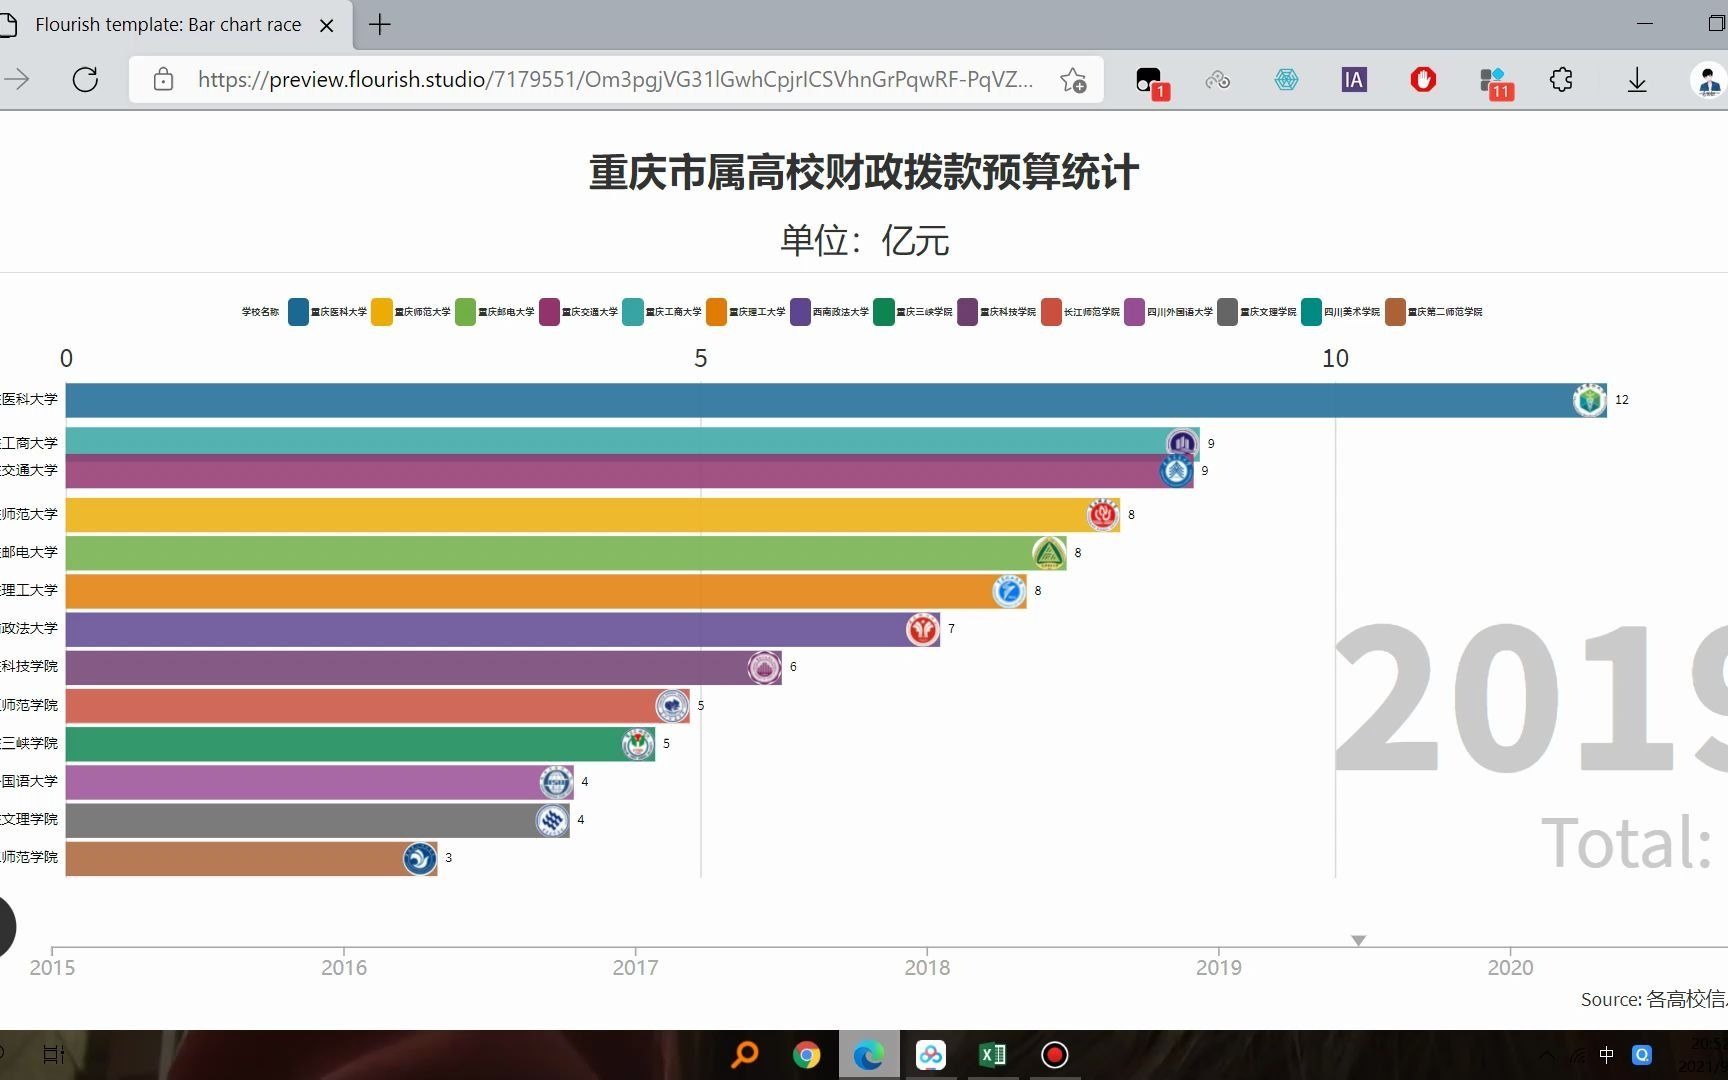Click the 中 input method indicator

1606,1055
